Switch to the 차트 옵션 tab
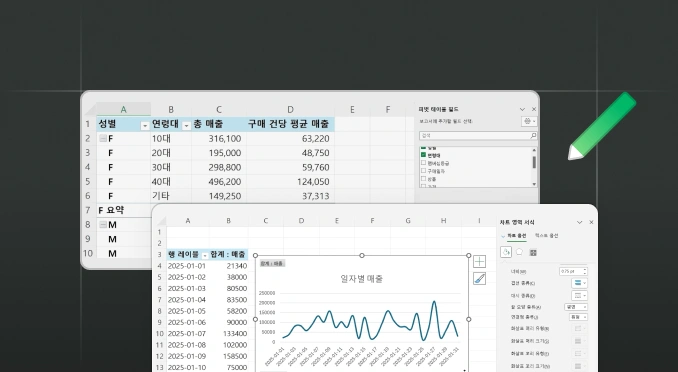Screen dimensions: 678x372 [516, 236]
